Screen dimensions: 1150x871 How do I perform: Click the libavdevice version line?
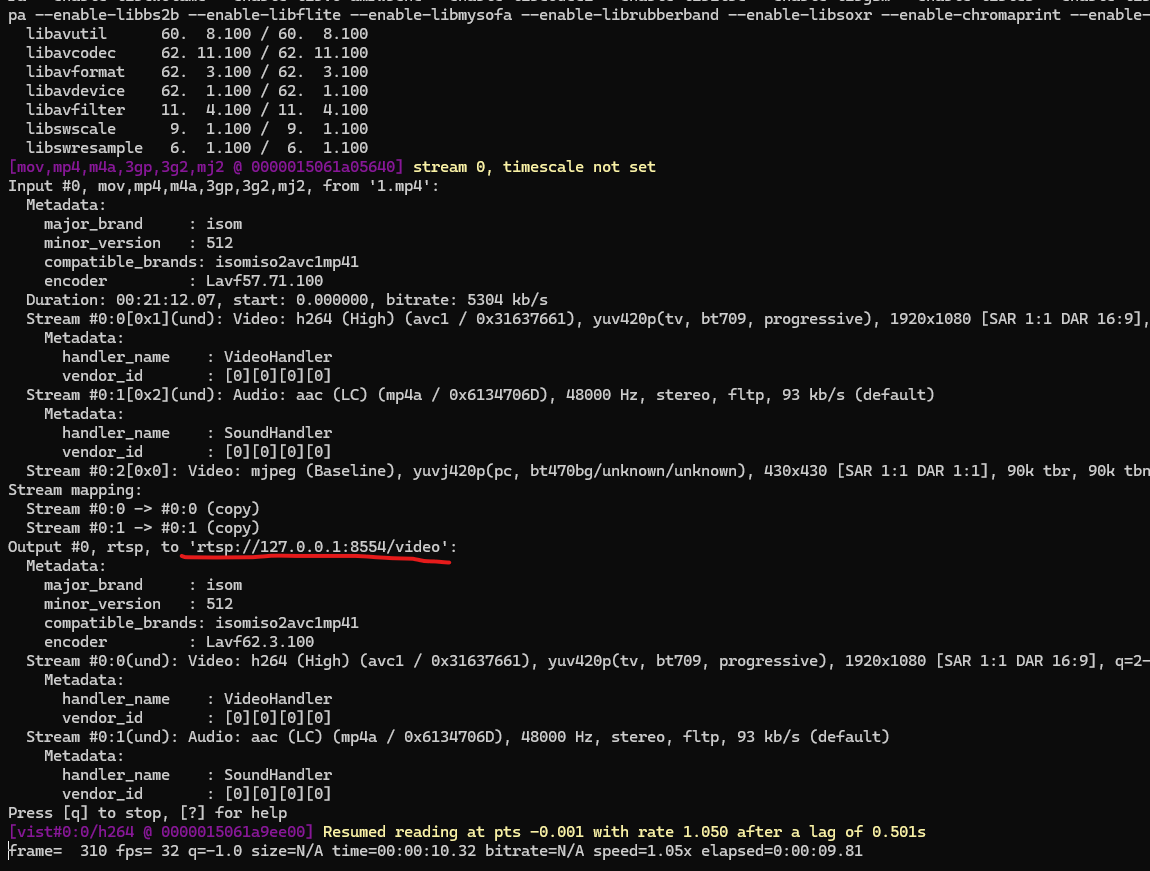click(197, 91)
